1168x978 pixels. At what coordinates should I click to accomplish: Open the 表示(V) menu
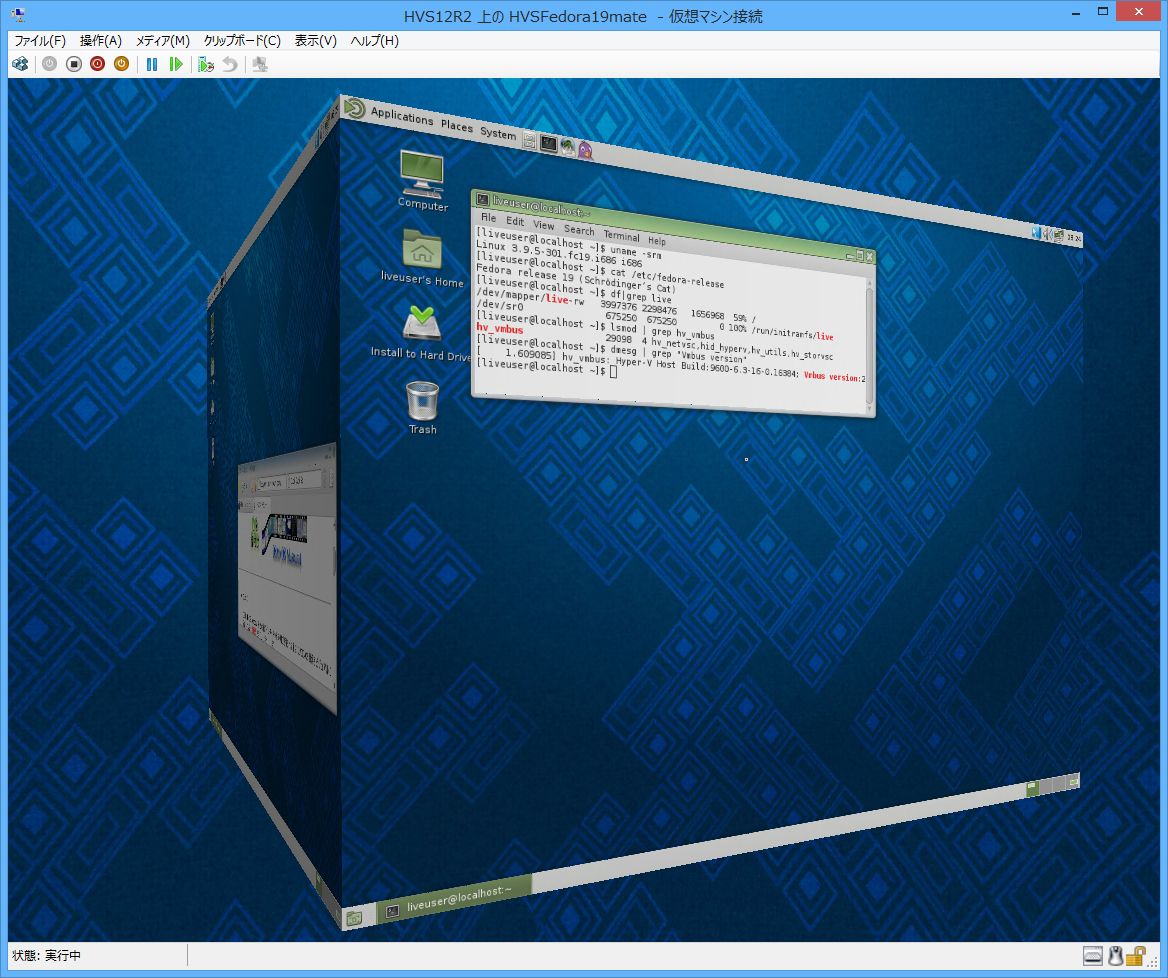click(x=315, y=41)
